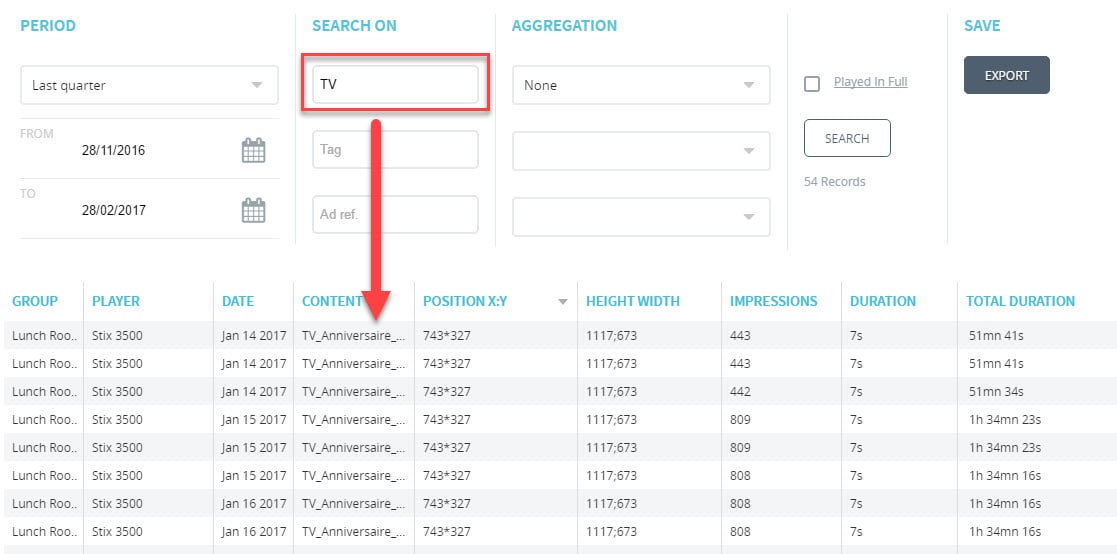
Task: Open the None aggregation dropdown
Action: [641, 85]
